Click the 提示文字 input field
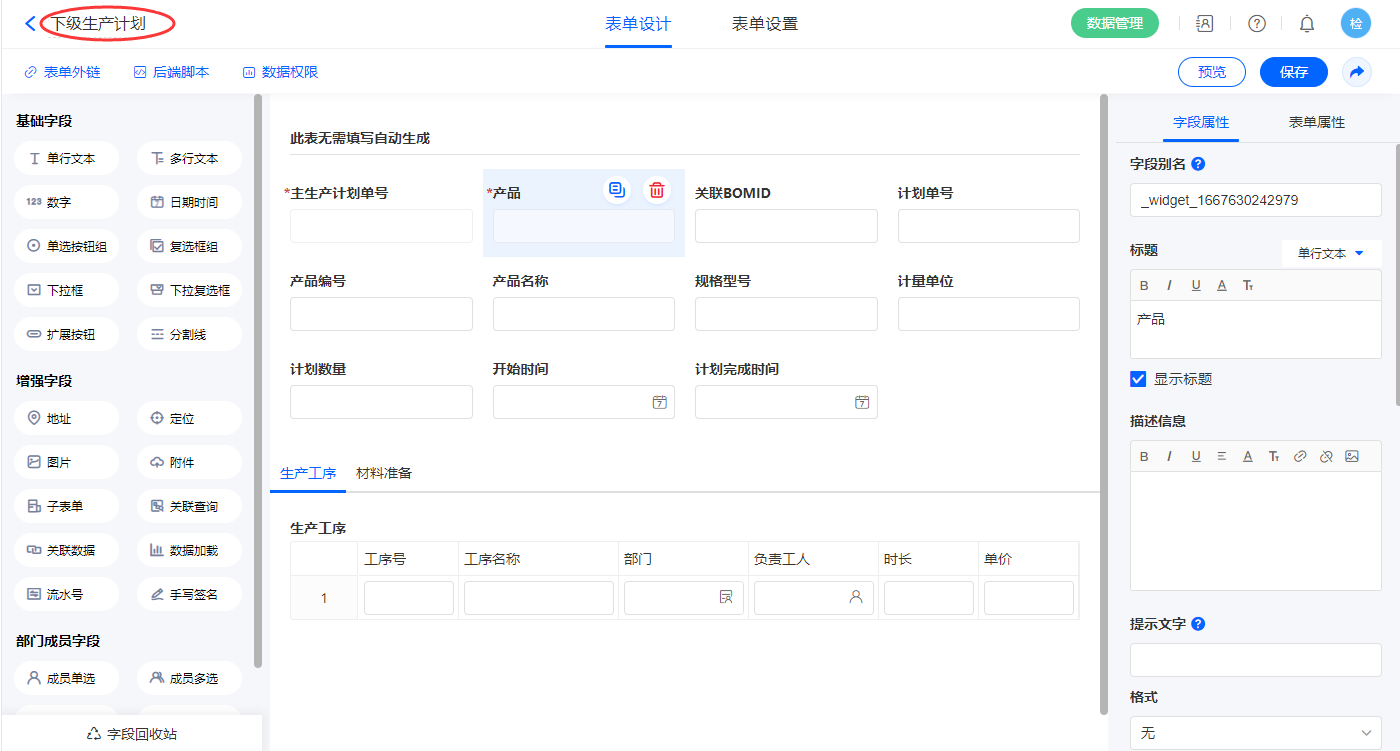The width and height of the screenshot is (1400, 751). (1255, 660)
